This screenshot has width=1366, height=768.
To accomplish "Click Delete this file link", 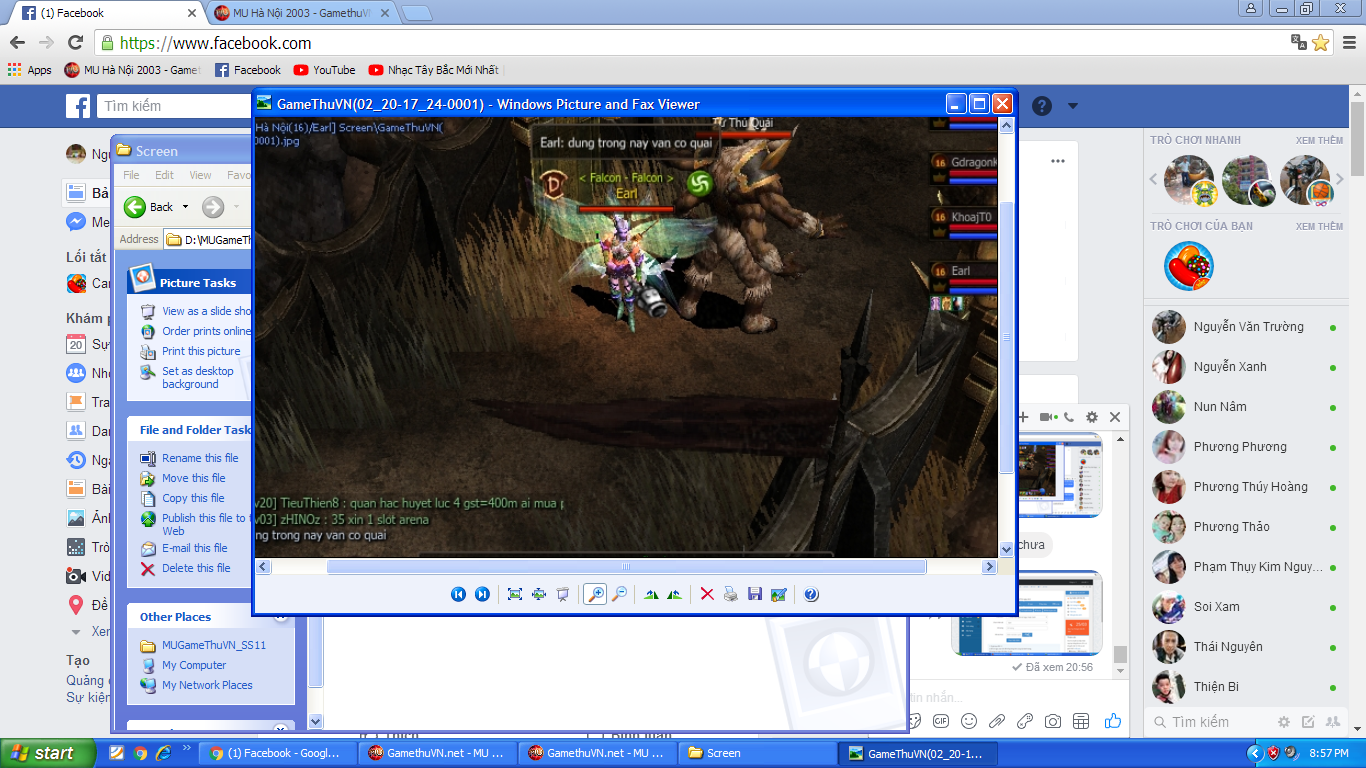I will (196, 568).
